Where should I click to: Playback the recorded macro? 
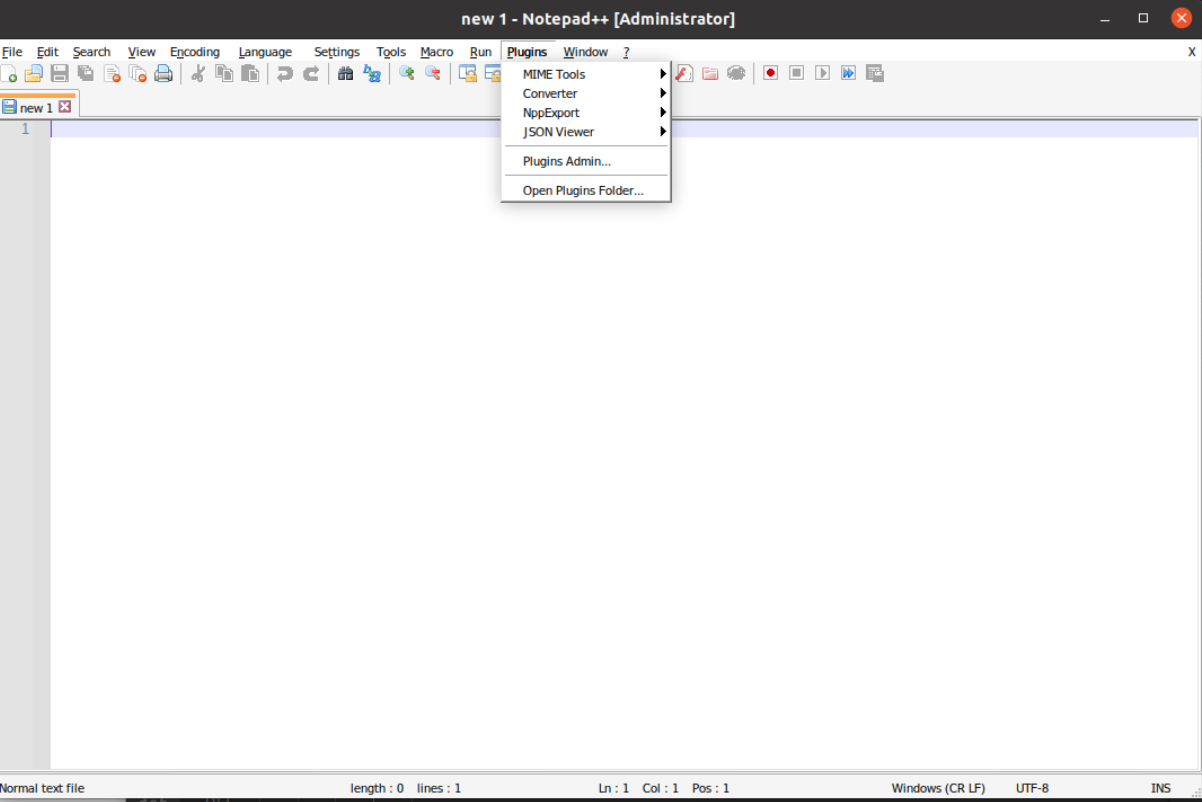tap(822, 73)
